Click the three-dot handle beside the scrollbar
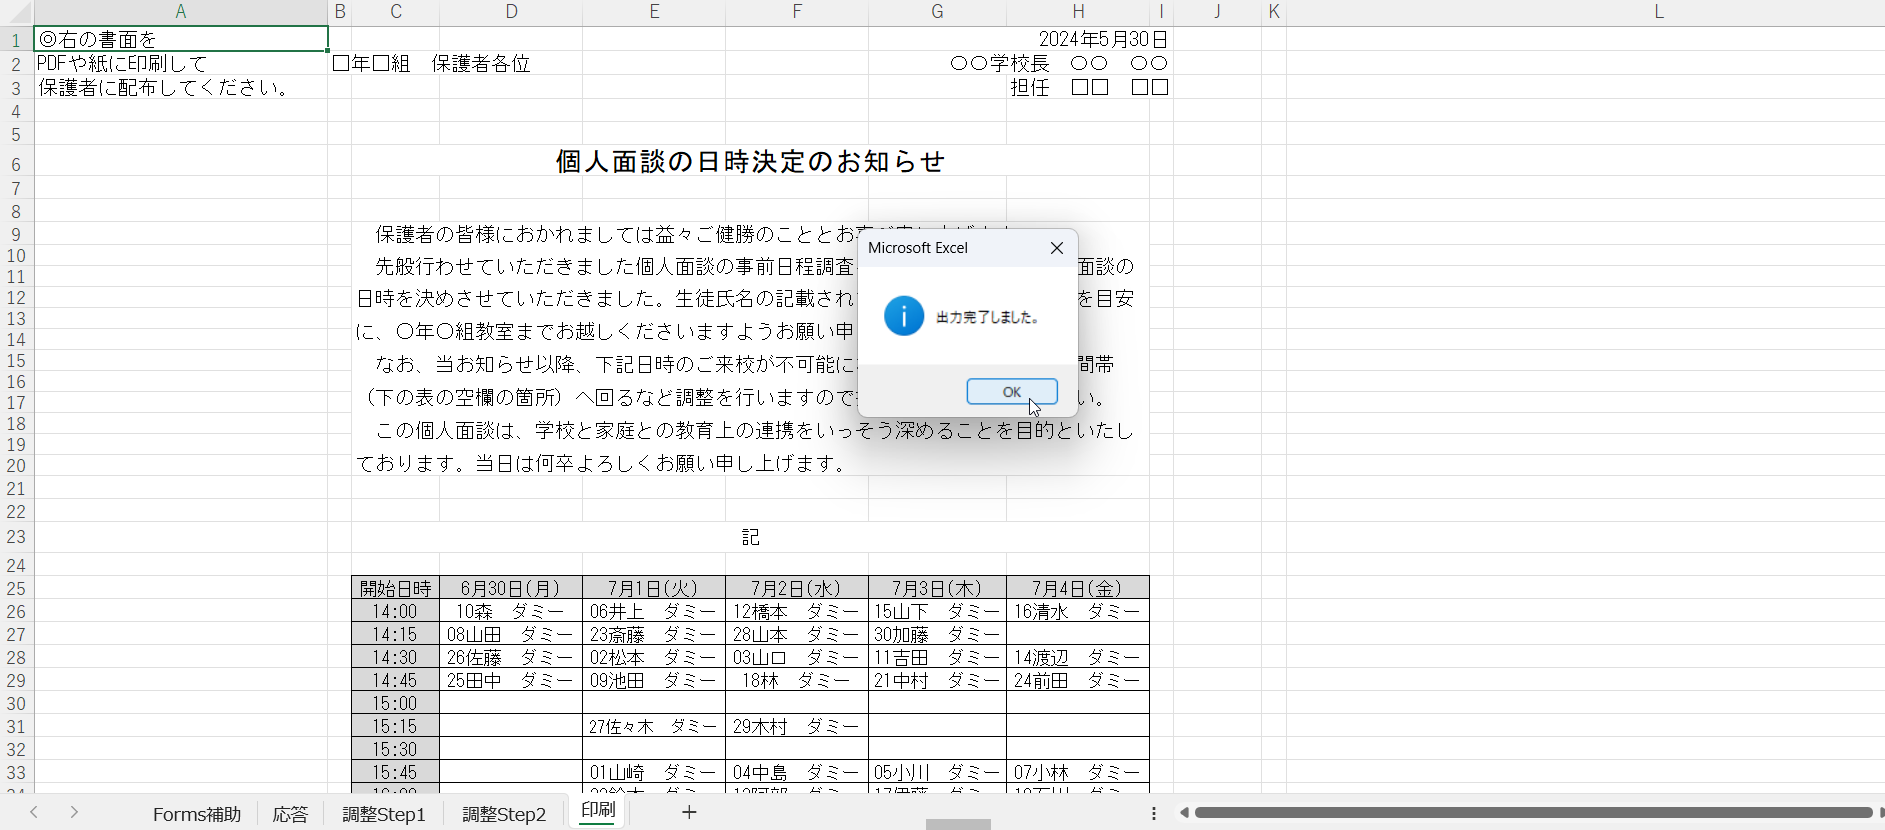Image resolution: width=1885 pixels, height=830 pixels. (x=1153, y=813)
